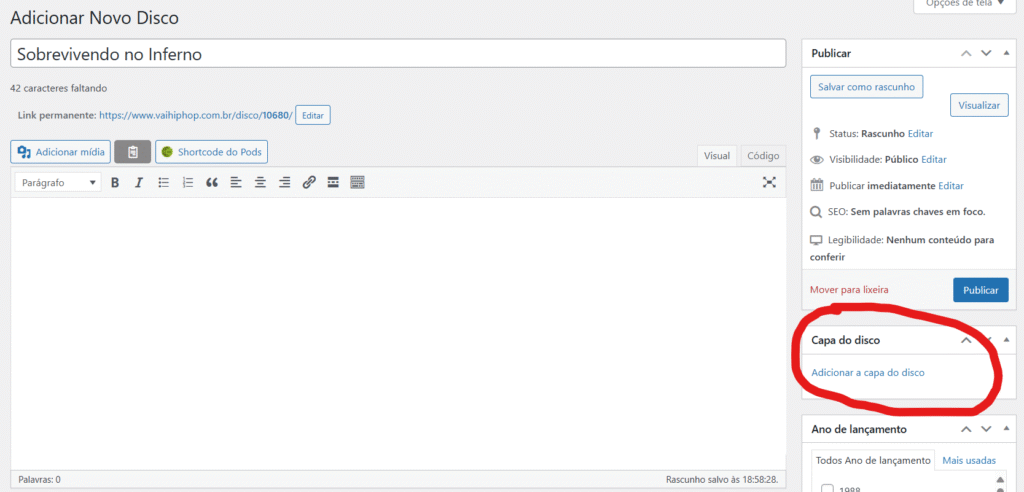This screenshot has height=492, width=1024.
Task: Click the insert/edit link icon
Action: click(309, 183)
